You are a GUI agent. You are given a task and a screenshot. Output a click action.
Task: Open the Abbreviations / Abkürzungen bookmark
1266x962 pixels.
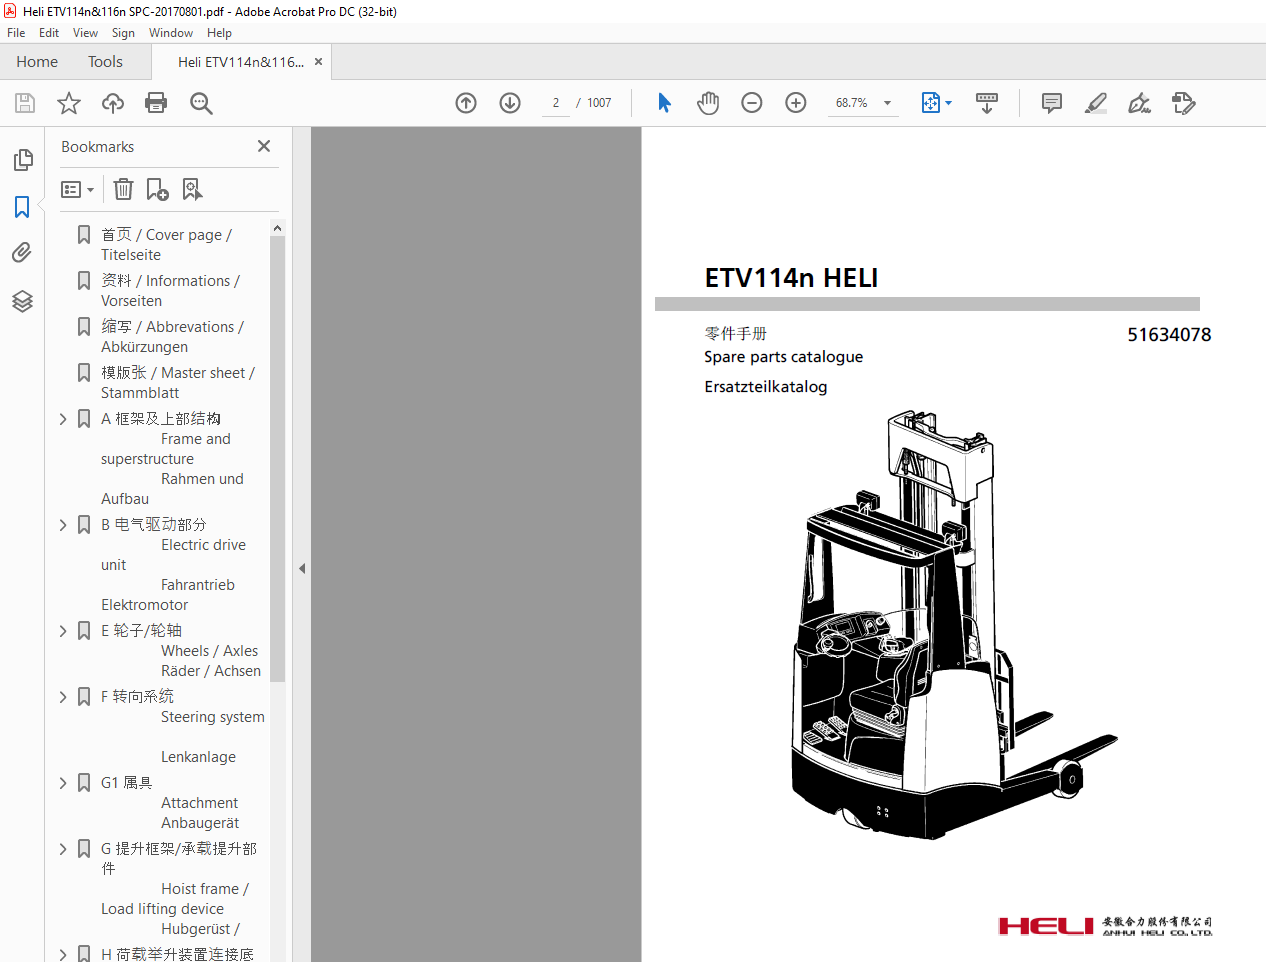[x=172, y=337]
